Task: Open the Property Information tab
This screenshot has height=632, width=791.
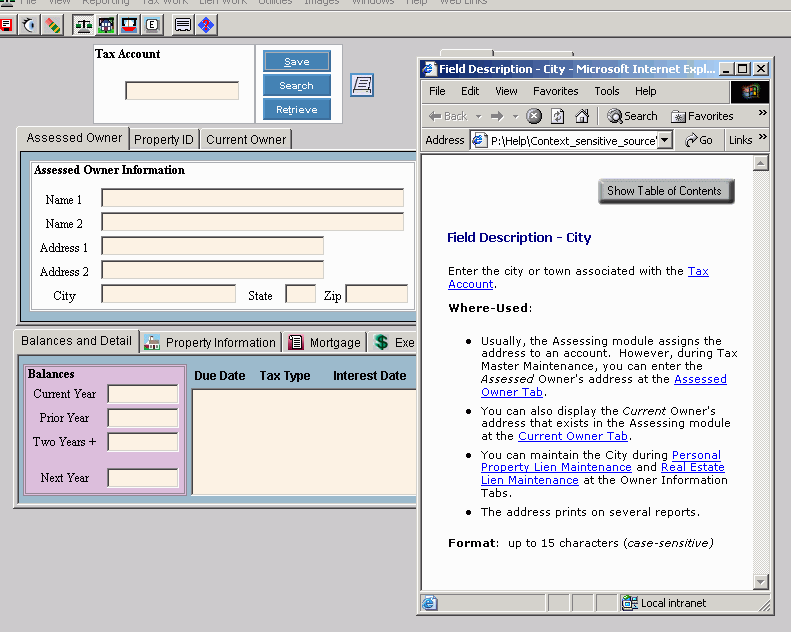Action: [x=211, y=342]
